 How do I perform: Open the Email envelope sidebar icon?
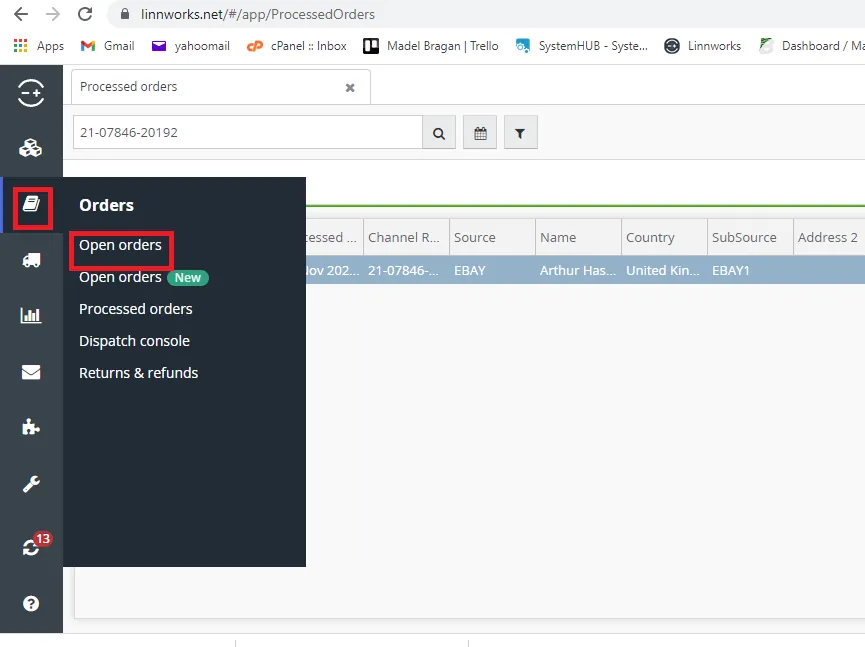point(31,372)
